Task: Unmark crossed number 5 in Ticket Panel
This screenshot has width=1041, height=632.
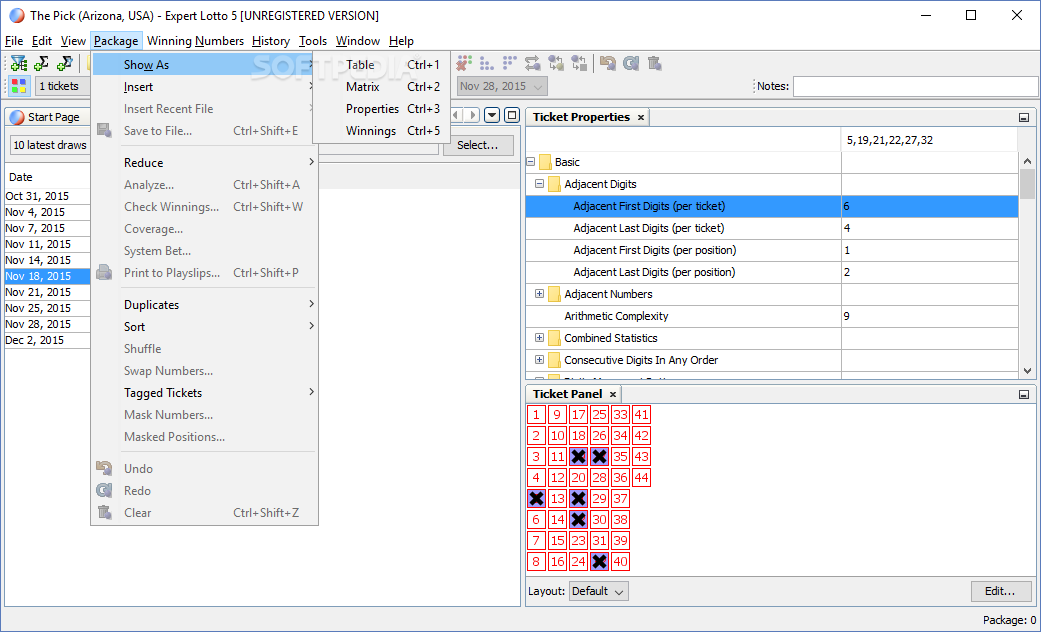Action: (x=536, y=499)
